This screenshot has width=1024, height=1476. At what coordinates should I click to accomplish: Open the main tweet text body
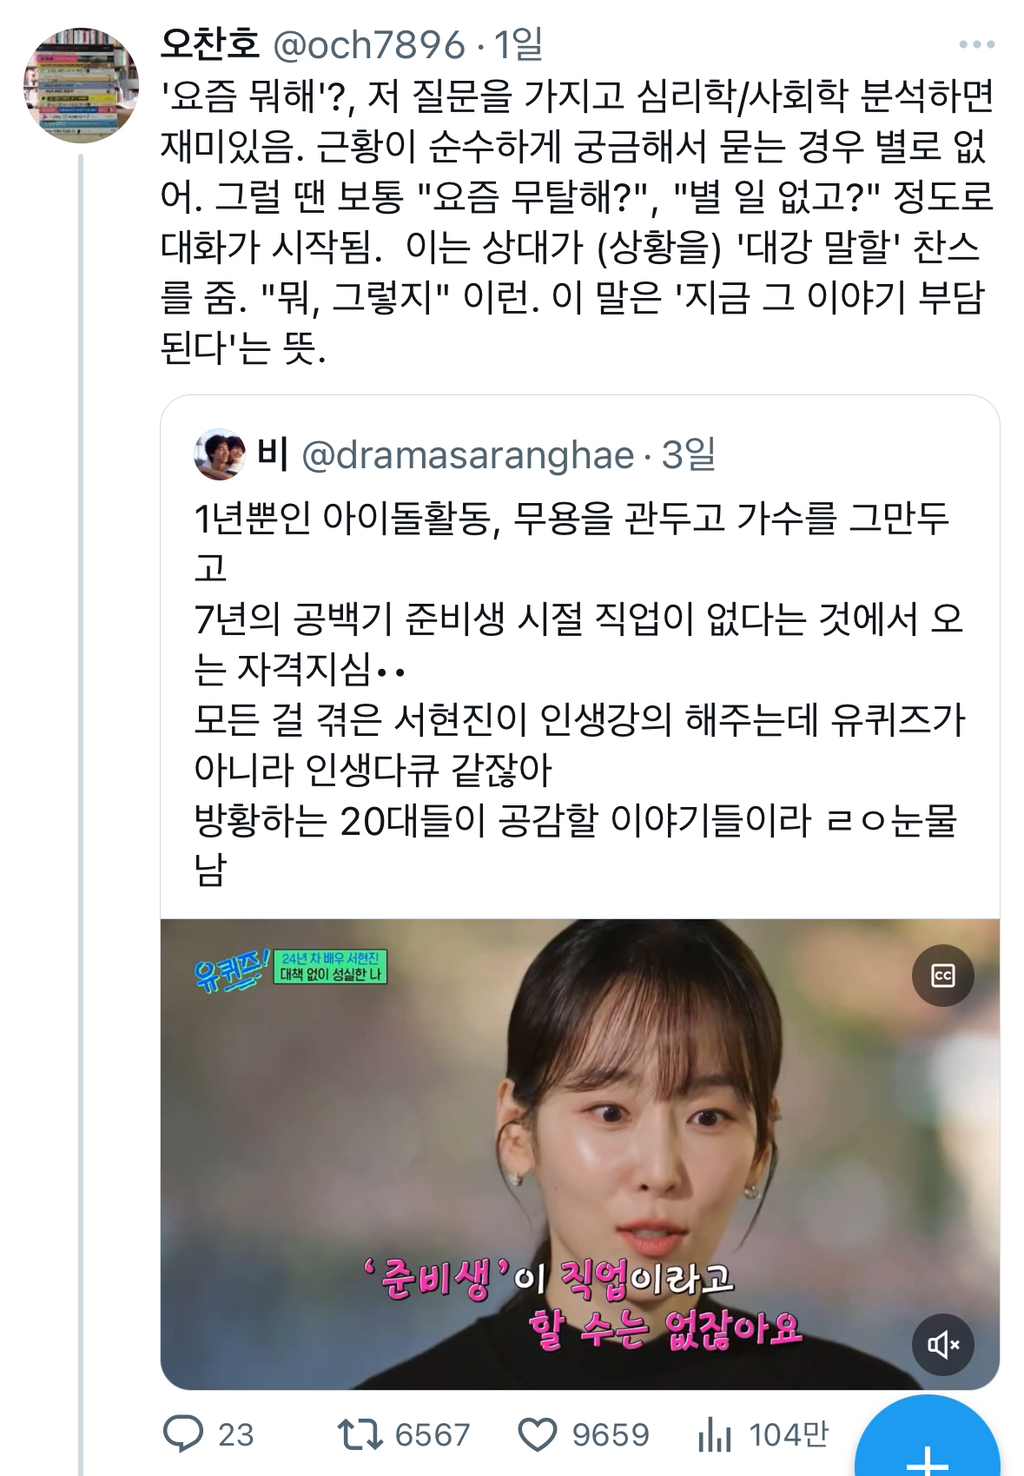[x=578, y=221]
